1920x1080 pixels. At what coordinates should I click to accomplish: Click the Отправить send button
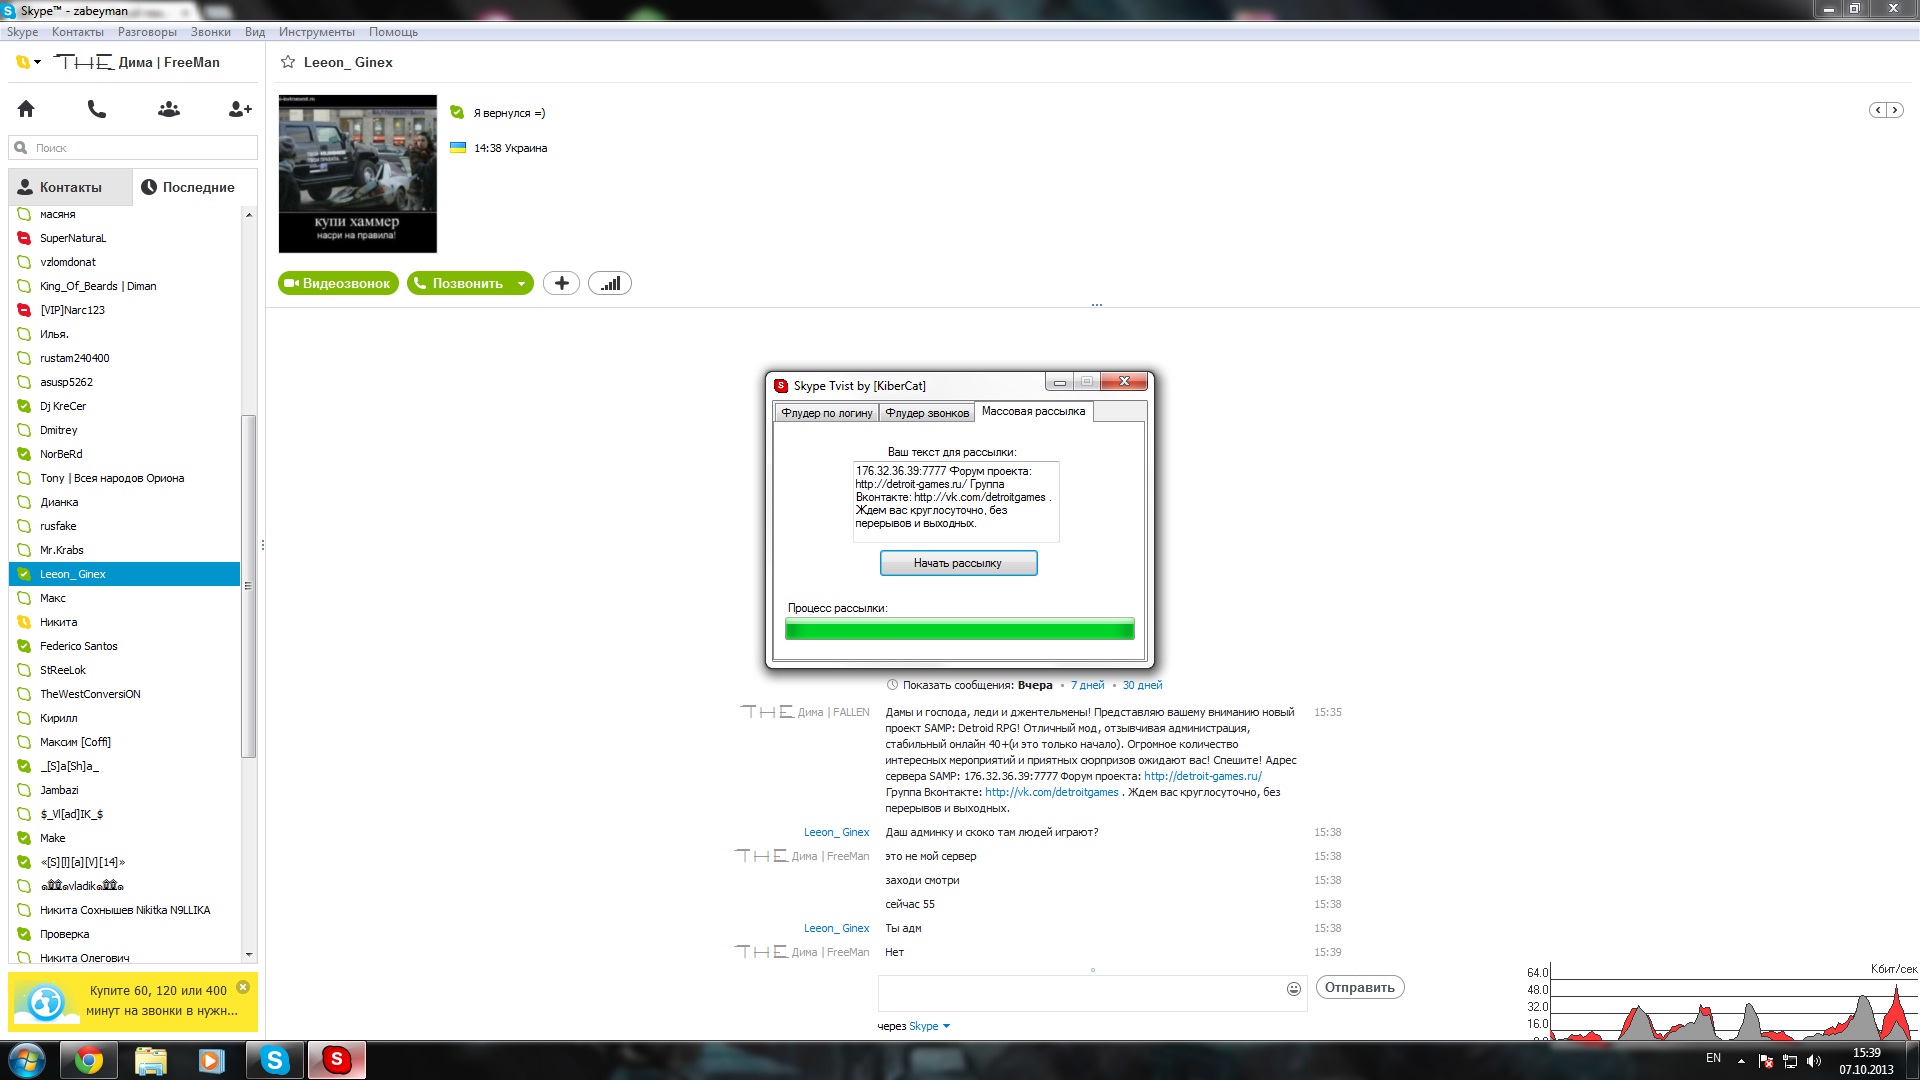coord(1360,987)
